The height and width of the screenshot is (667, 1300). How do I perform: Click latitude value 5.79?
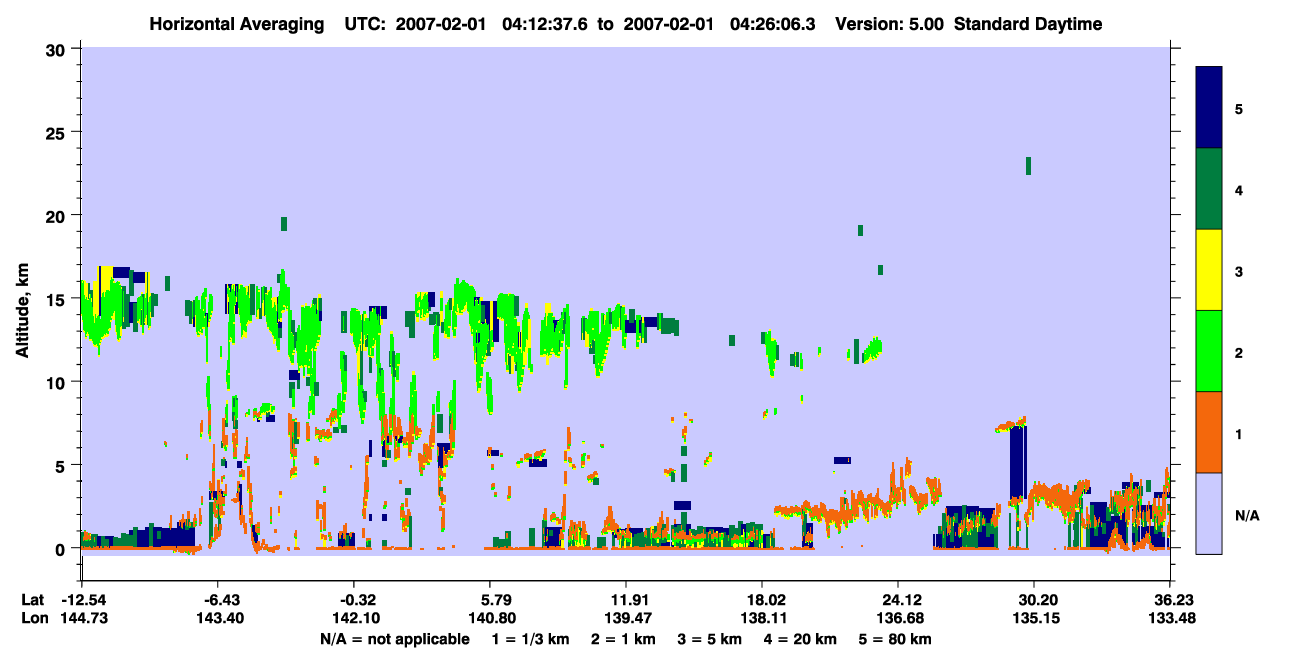[x=490, y=600]
